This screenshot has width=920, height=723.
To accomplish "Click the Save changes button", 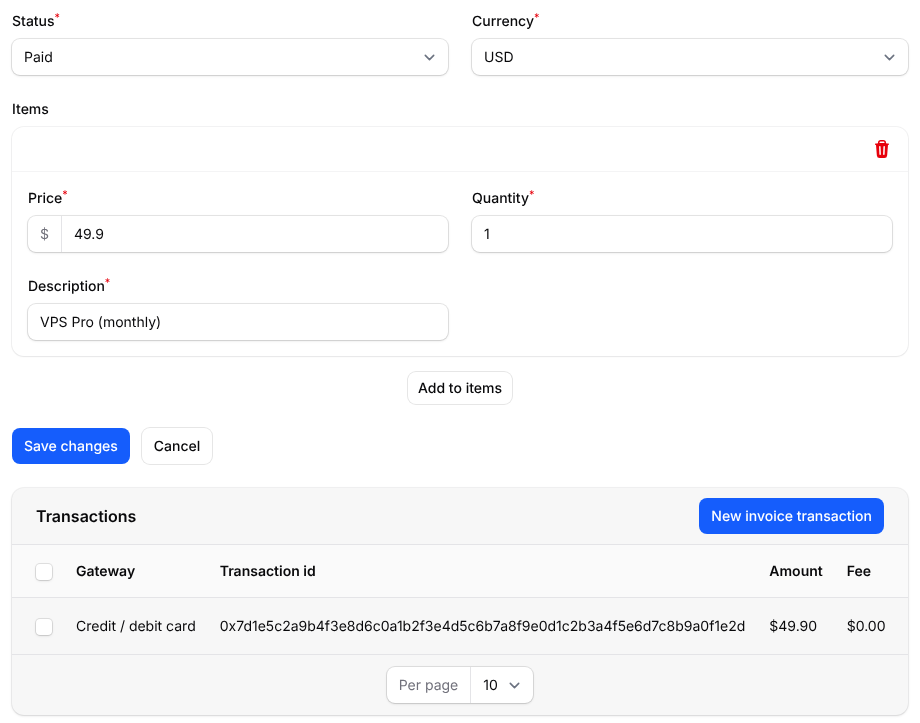I will coord(71,446).
